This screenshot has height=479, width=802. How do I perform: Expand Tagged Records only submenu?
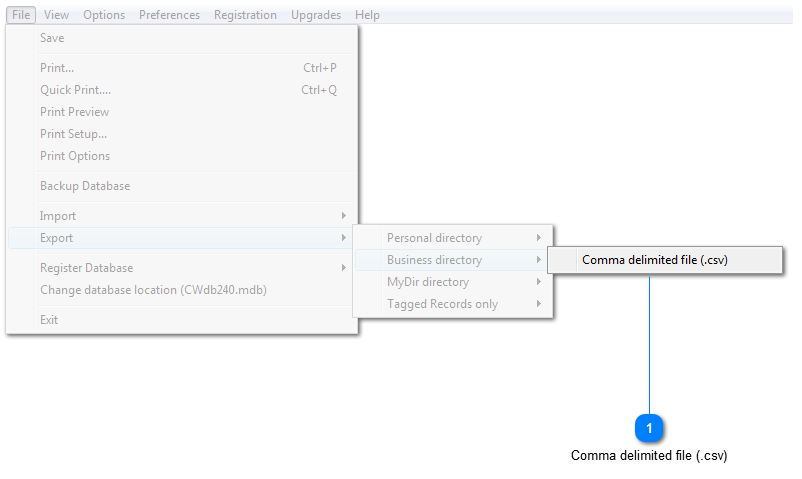click(x=442, y=304)
